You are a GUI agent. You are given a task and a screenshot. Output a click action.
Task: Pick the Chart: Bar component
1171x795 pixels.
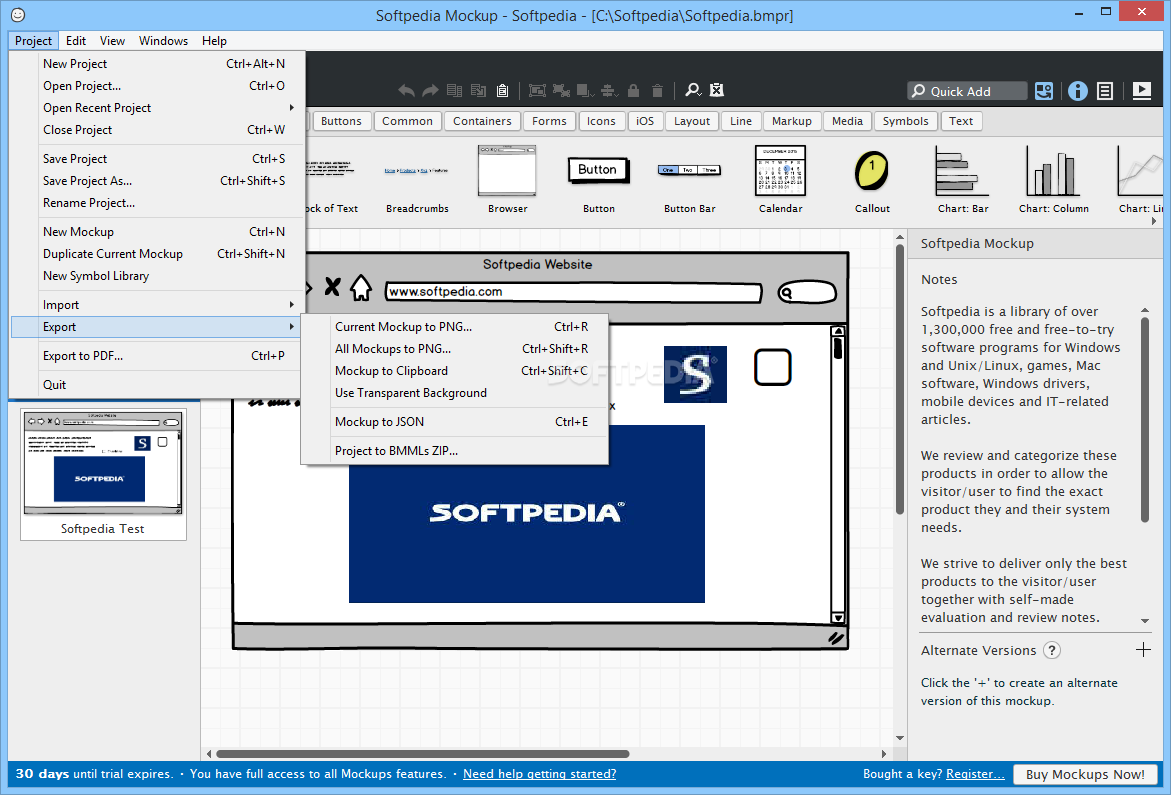pos(963,179)
